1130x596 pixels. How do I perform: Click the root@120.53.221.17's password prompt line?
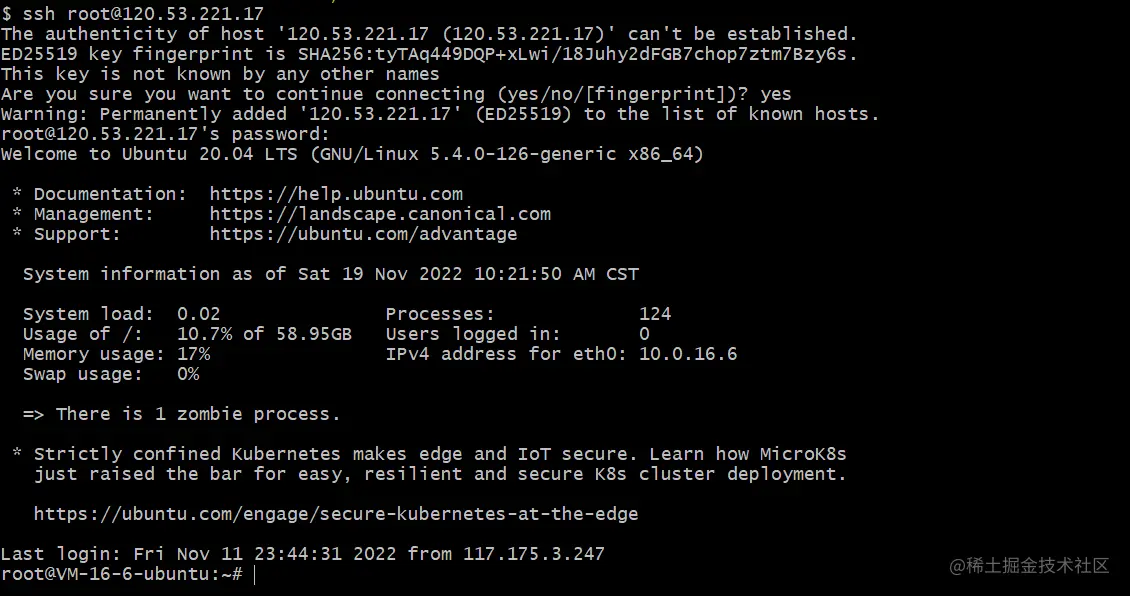click(165, 134)
